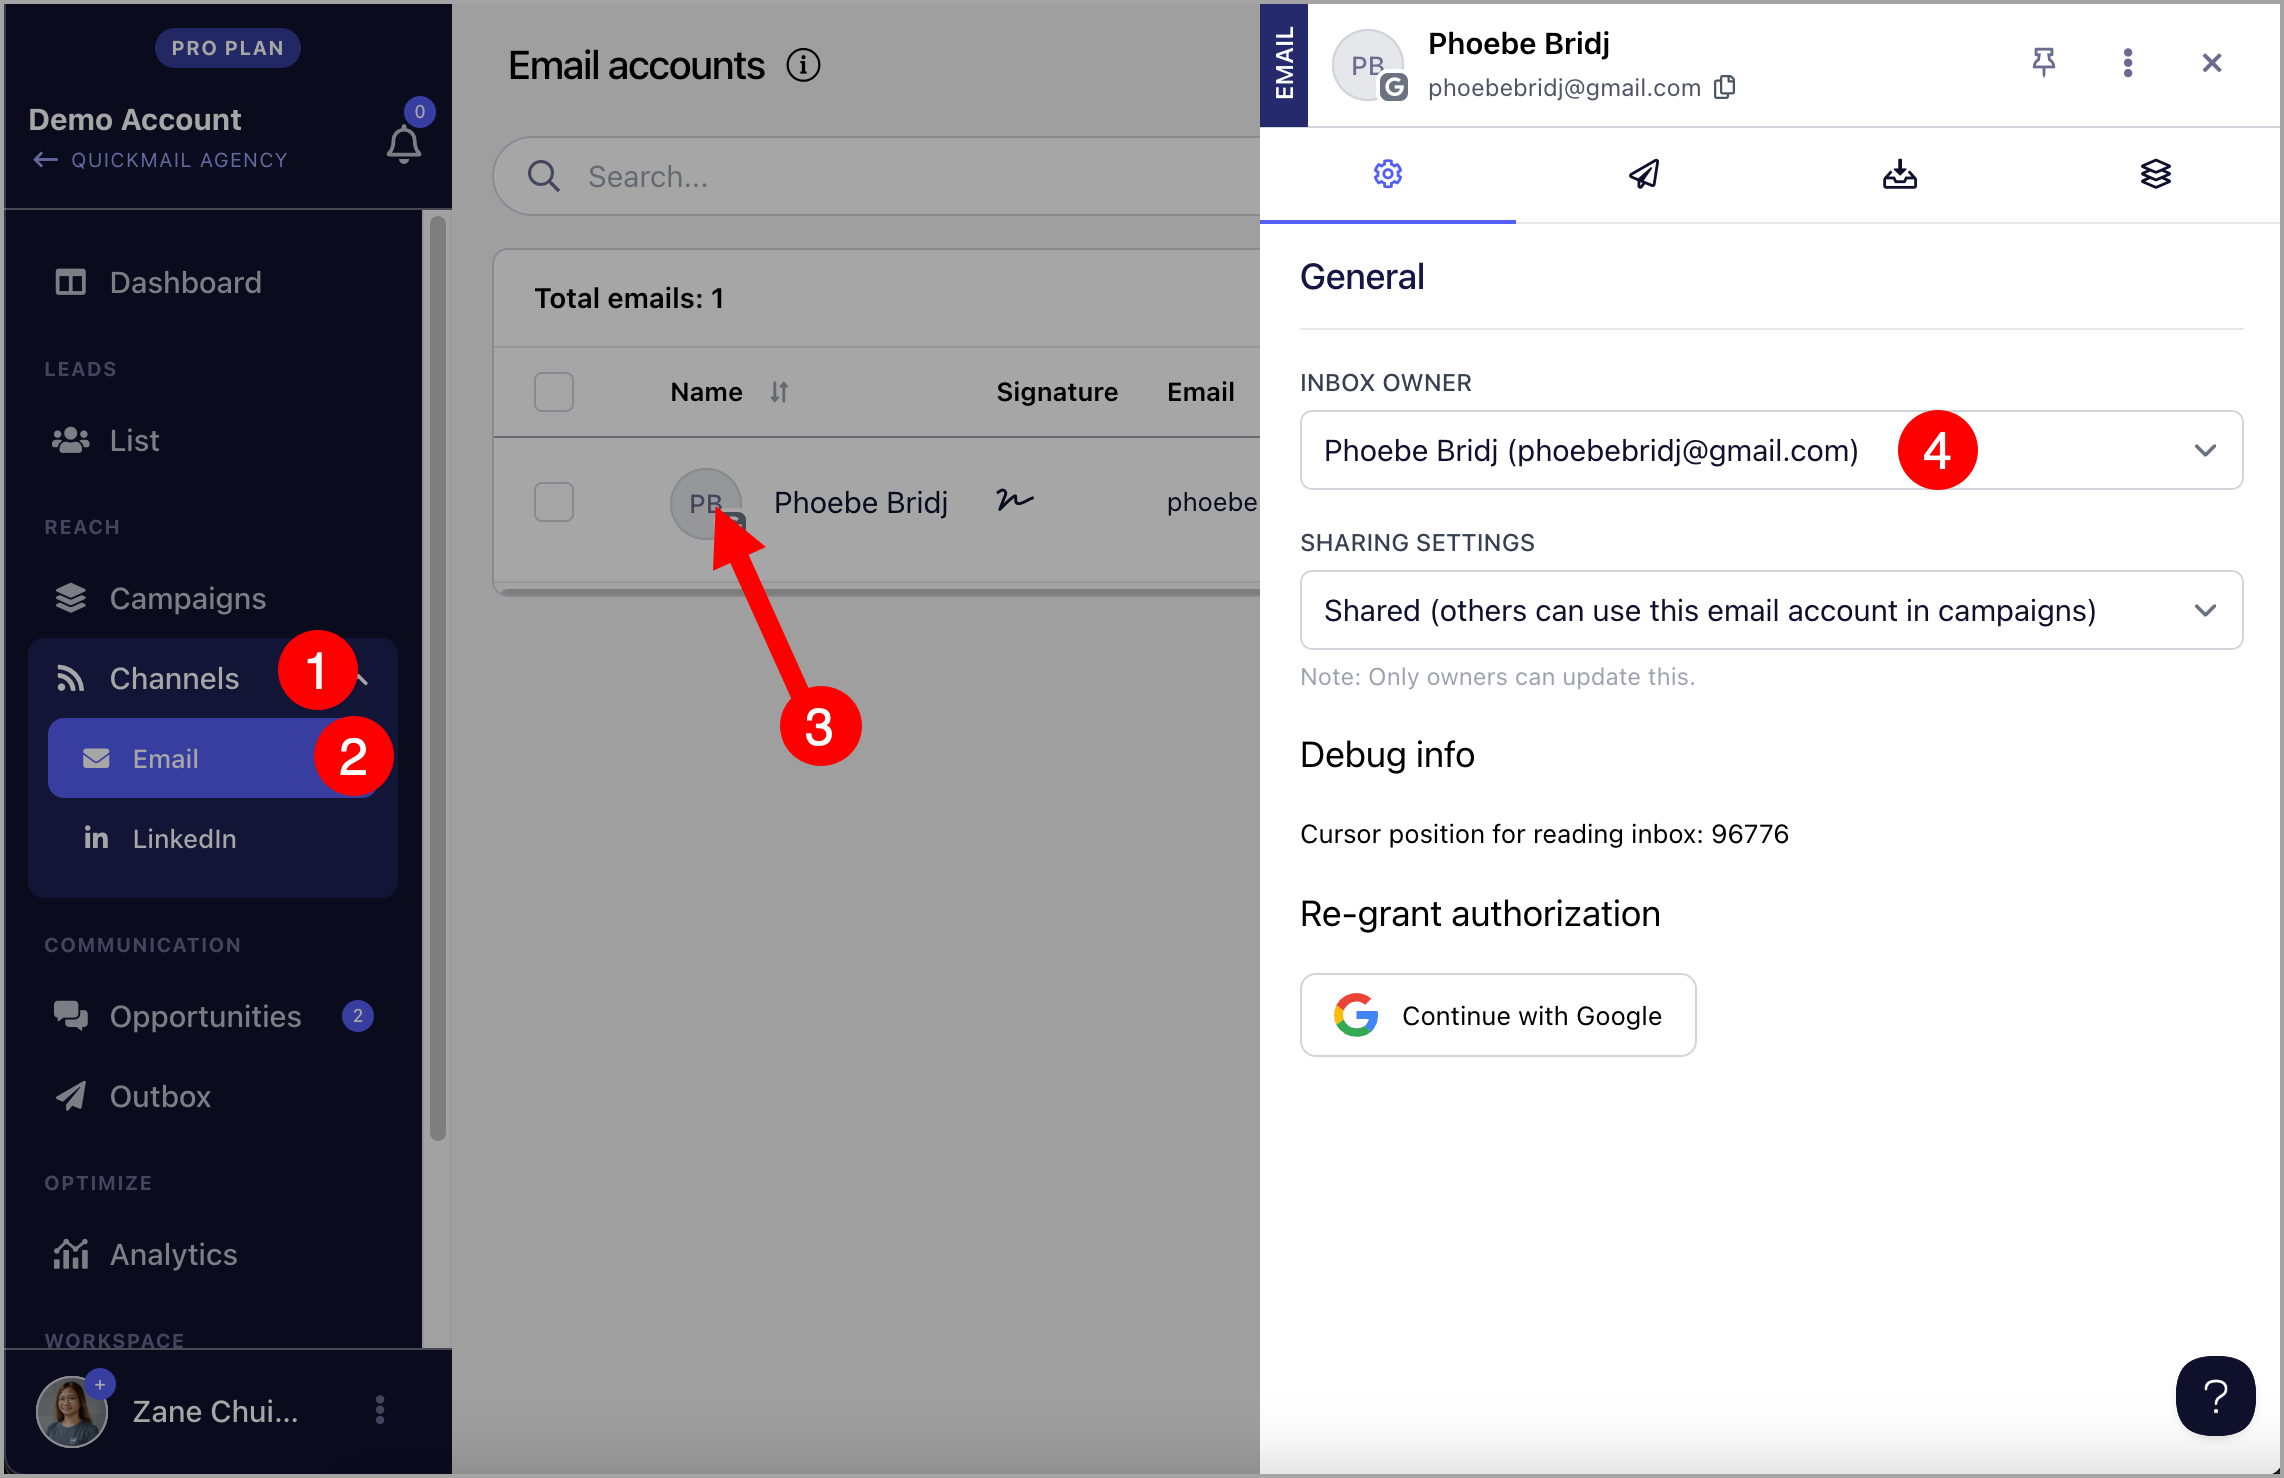Click the LinkedIn 'in' logo icon
This screenshot has height=1478, width=2284.
96,837
